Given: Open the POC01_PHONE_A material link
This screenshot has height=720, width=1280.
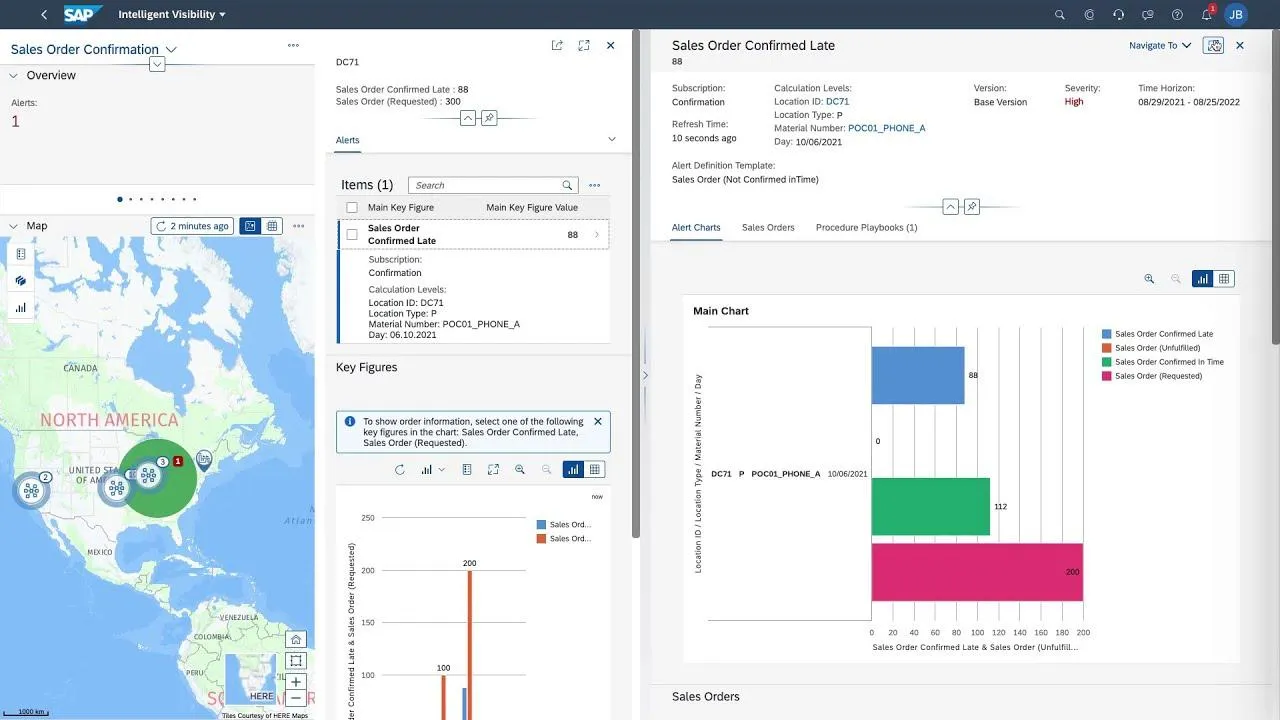Looking at the screenshot, I should pos(886,128).
